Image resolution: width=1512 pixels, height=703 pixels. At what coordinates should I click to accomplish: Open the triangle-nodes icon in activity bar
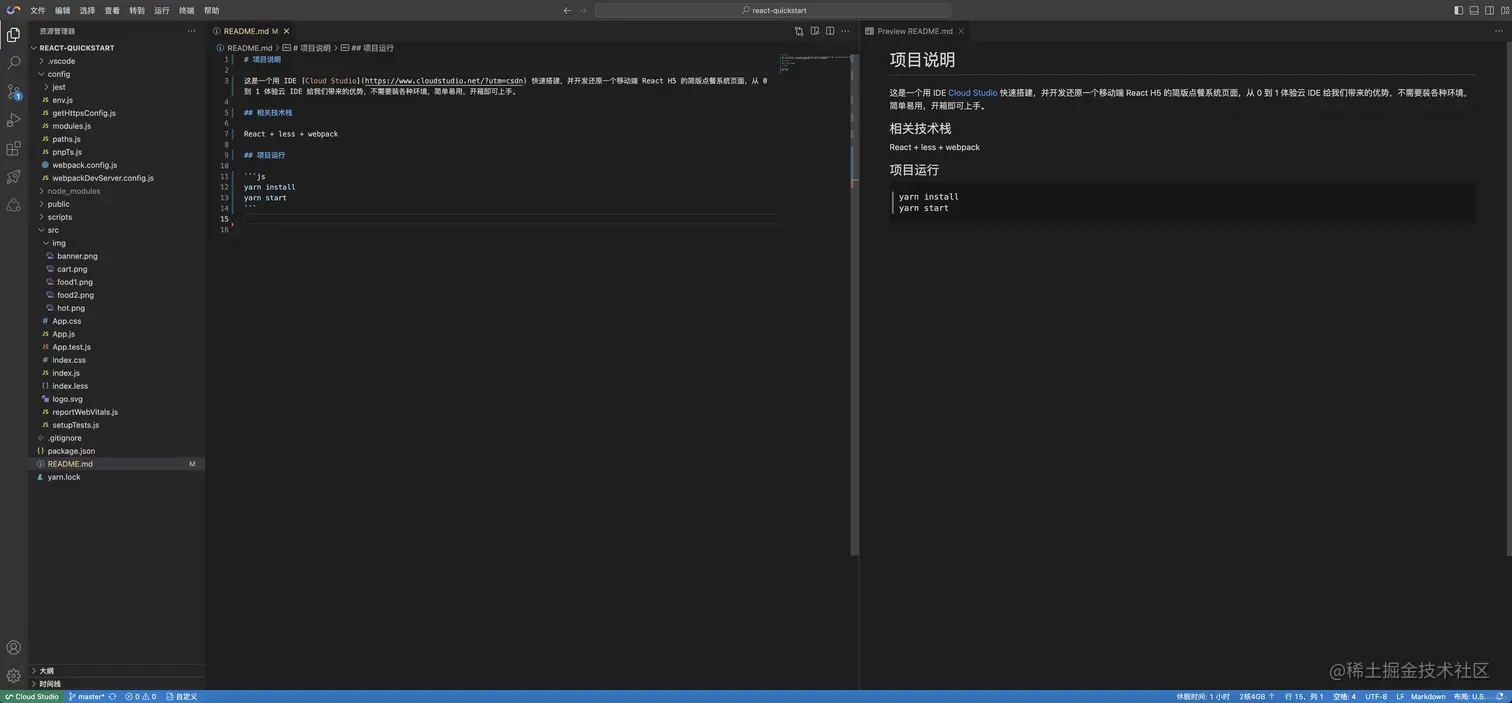coord(14,205)
